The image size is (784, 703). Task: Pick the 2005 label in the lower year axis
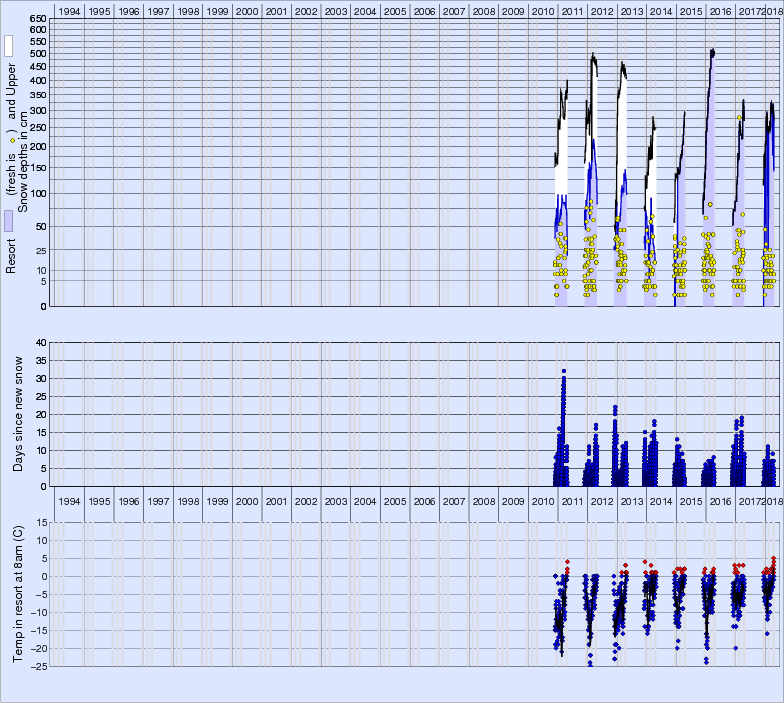(395, 501)
